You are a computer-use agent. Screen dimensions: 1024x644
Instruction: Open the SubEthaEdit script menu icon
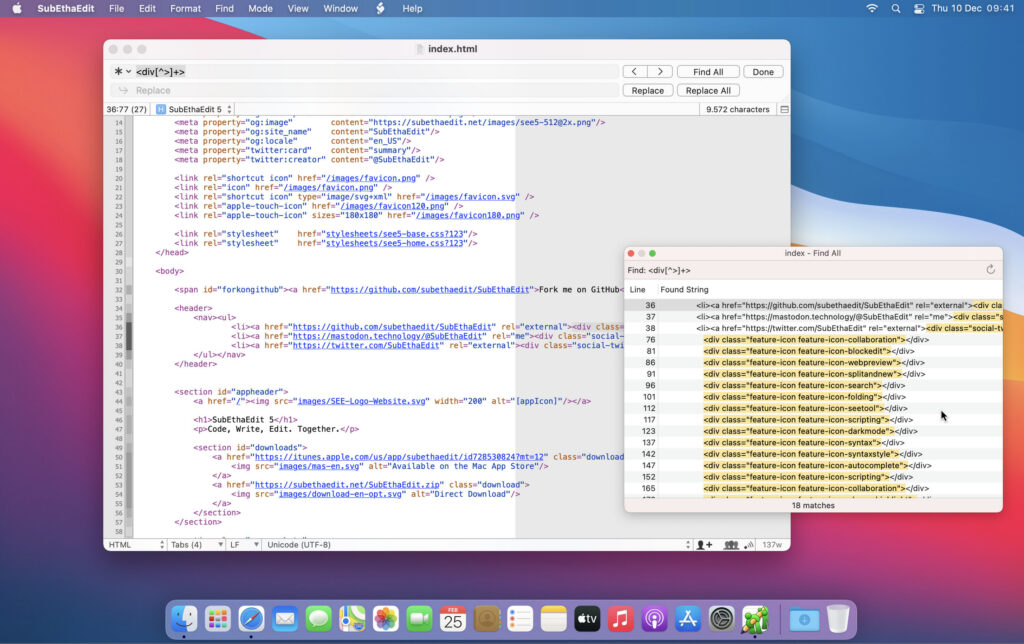coord(380,8)
